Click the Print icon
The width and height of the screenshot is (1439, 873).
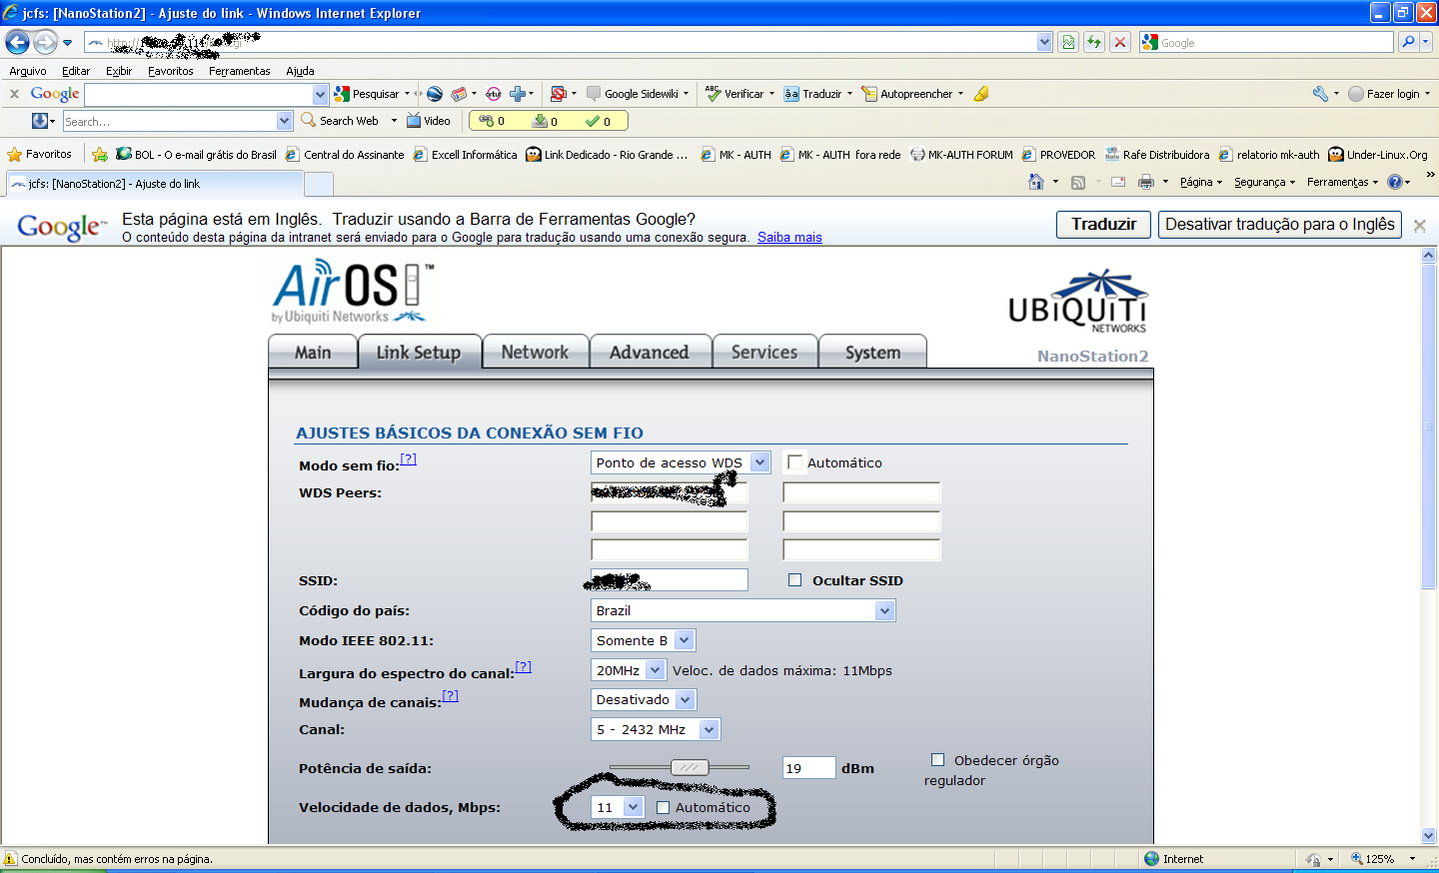pyautogui.click(x=1146, y=182)
